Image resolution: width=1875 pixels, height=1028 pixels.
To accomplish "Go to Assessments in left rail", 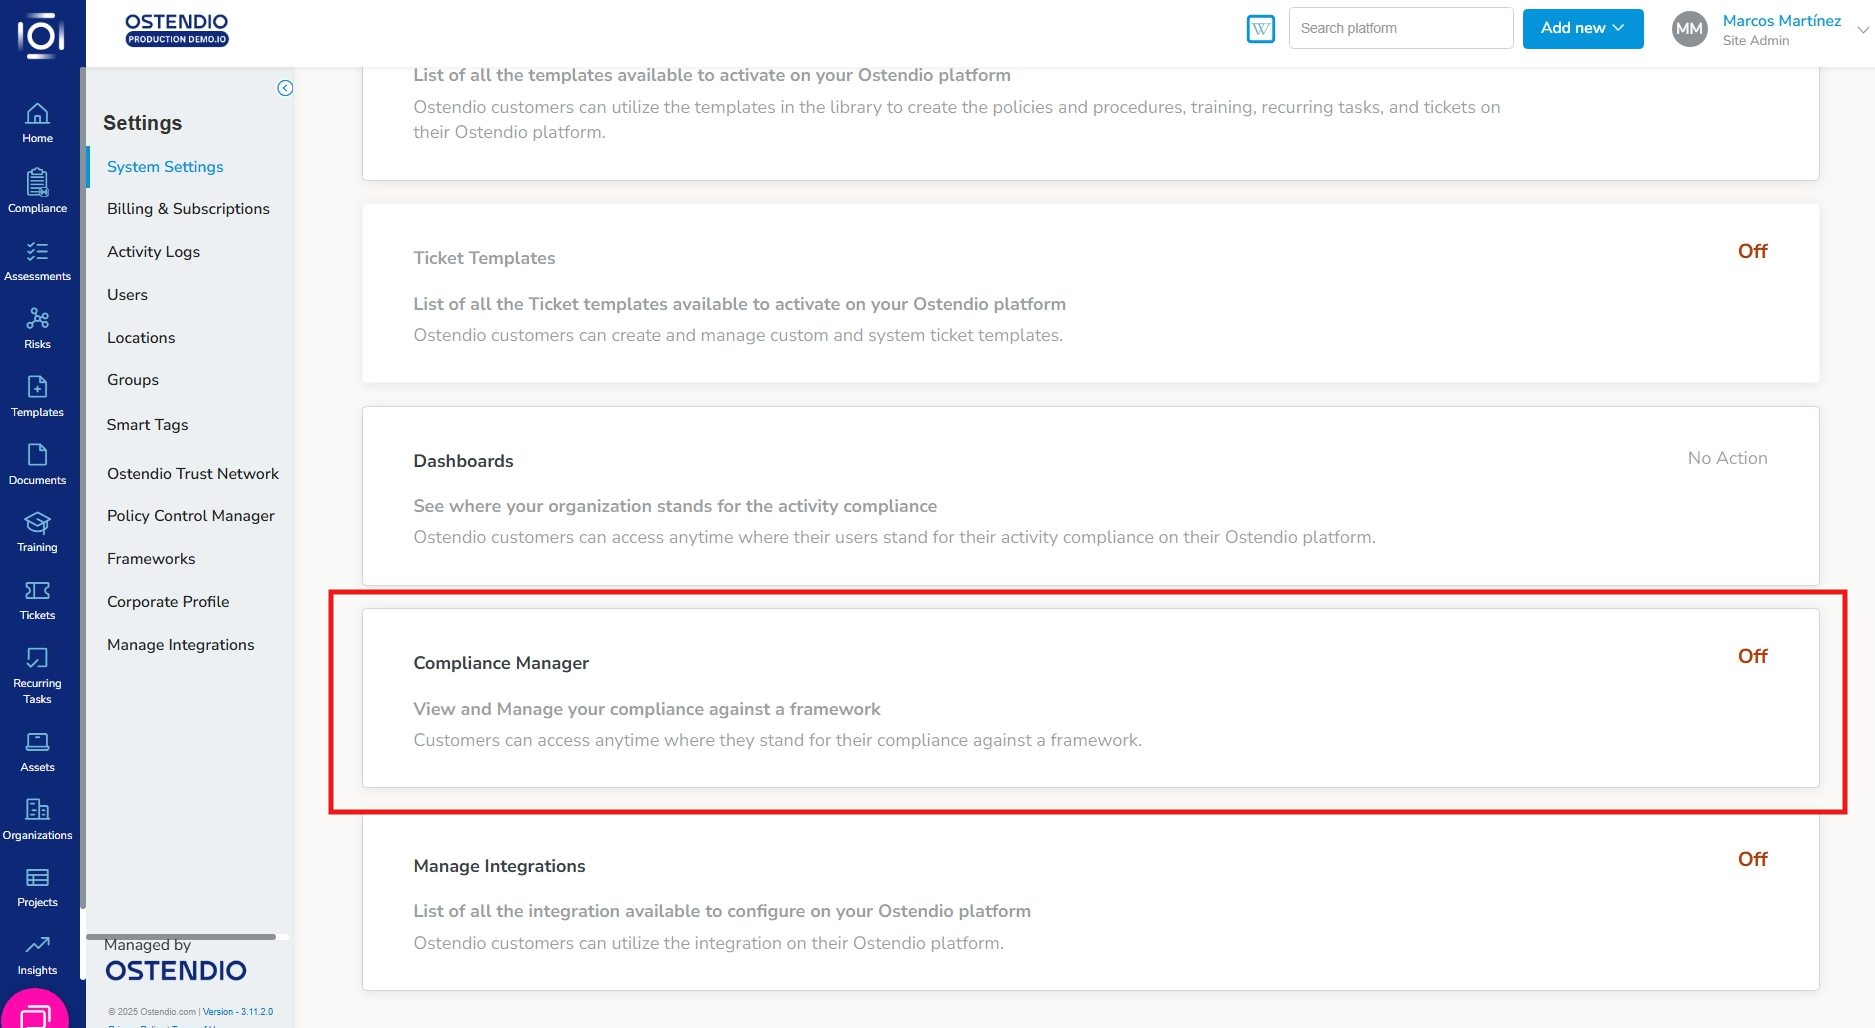I will click(x=37, y=259).
